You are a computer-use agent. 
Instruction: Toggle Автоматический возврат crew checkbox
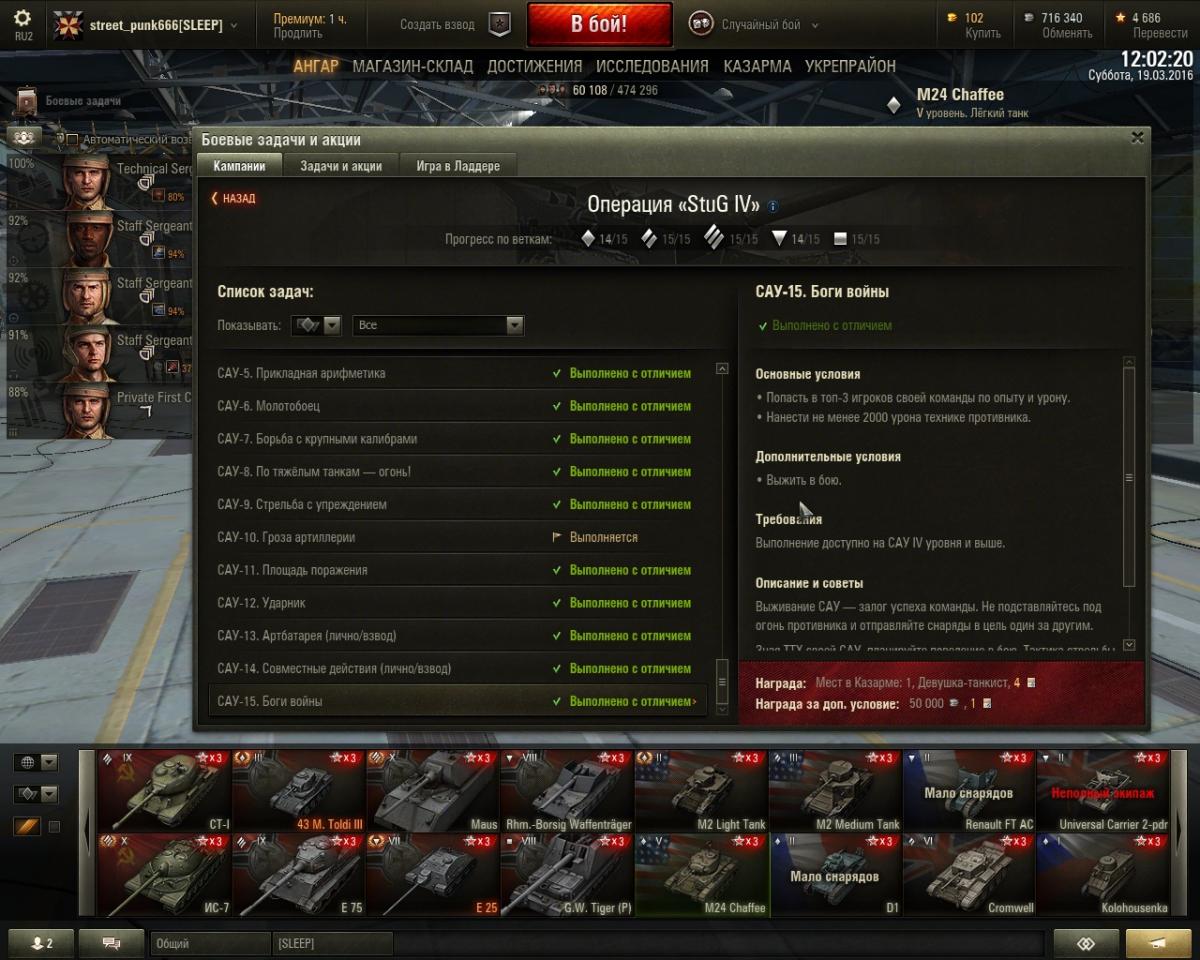click(x=71, y=140)
